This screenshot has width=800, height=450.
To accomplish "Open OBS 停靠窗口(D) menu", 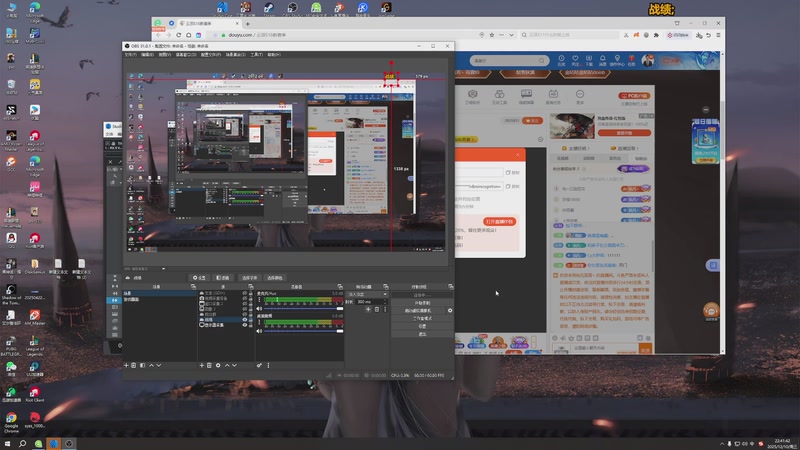I will click(186, 55).
